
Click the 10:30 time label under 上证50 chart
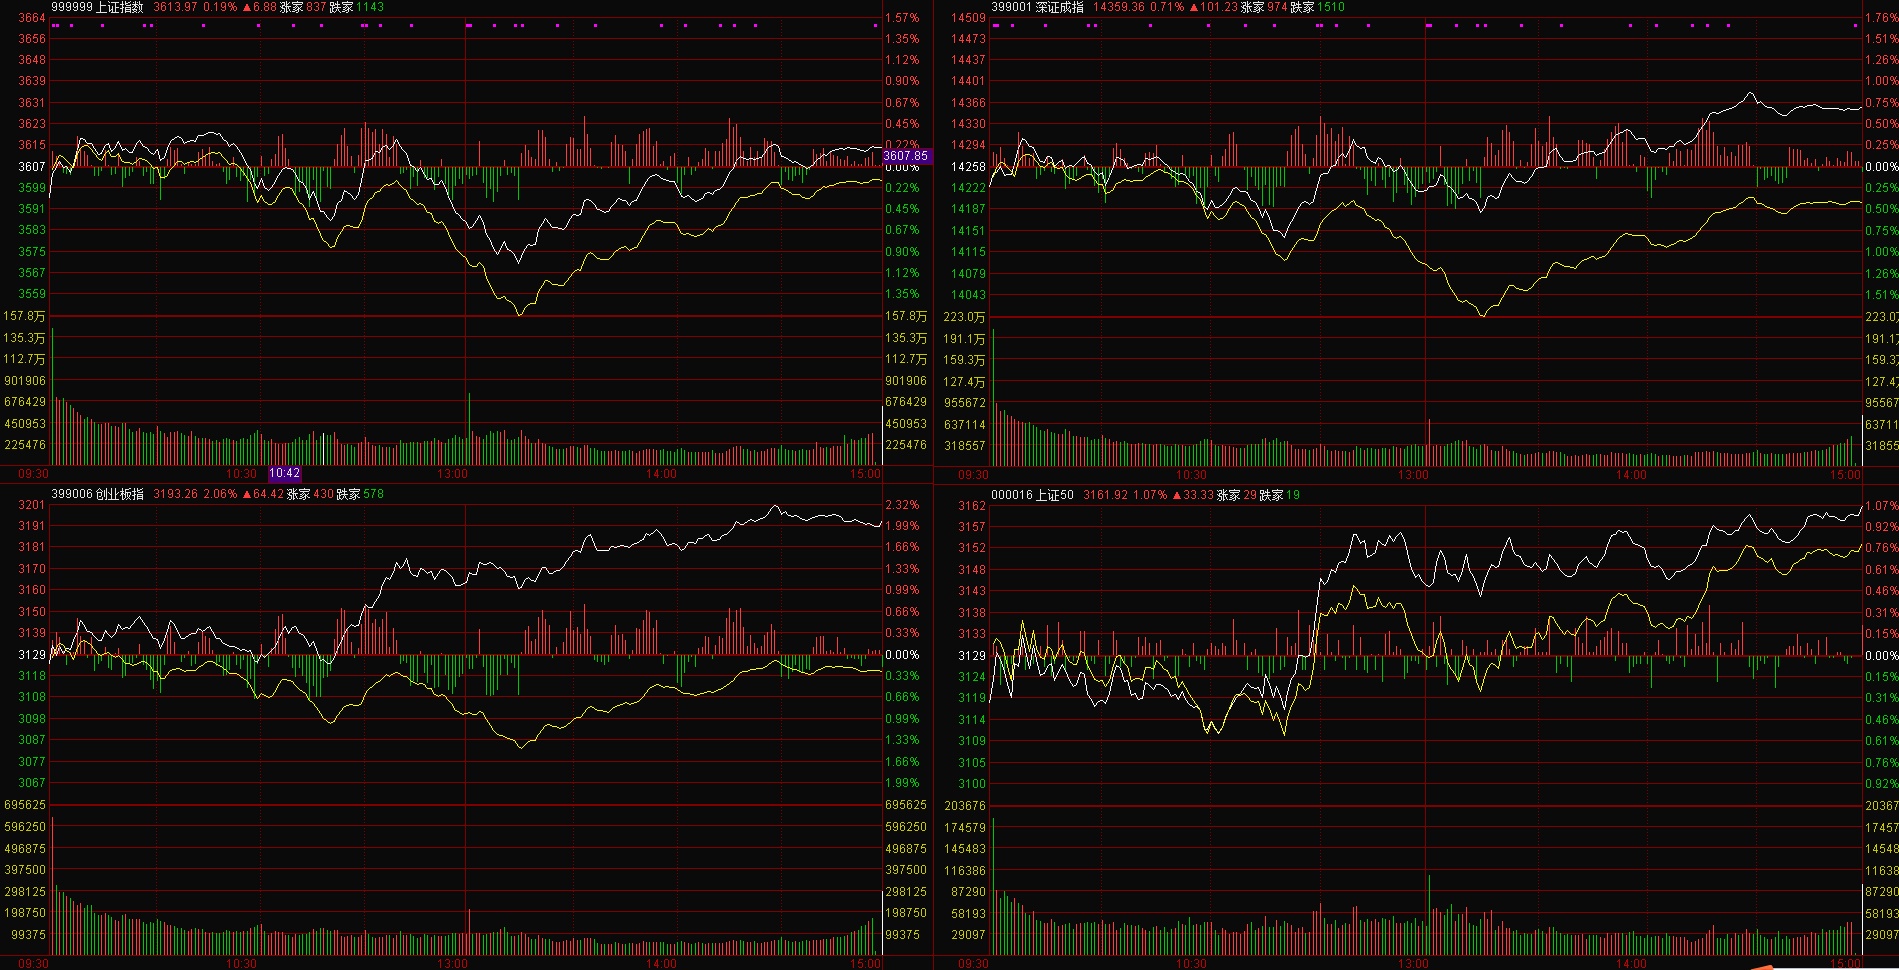[1191, 964]
